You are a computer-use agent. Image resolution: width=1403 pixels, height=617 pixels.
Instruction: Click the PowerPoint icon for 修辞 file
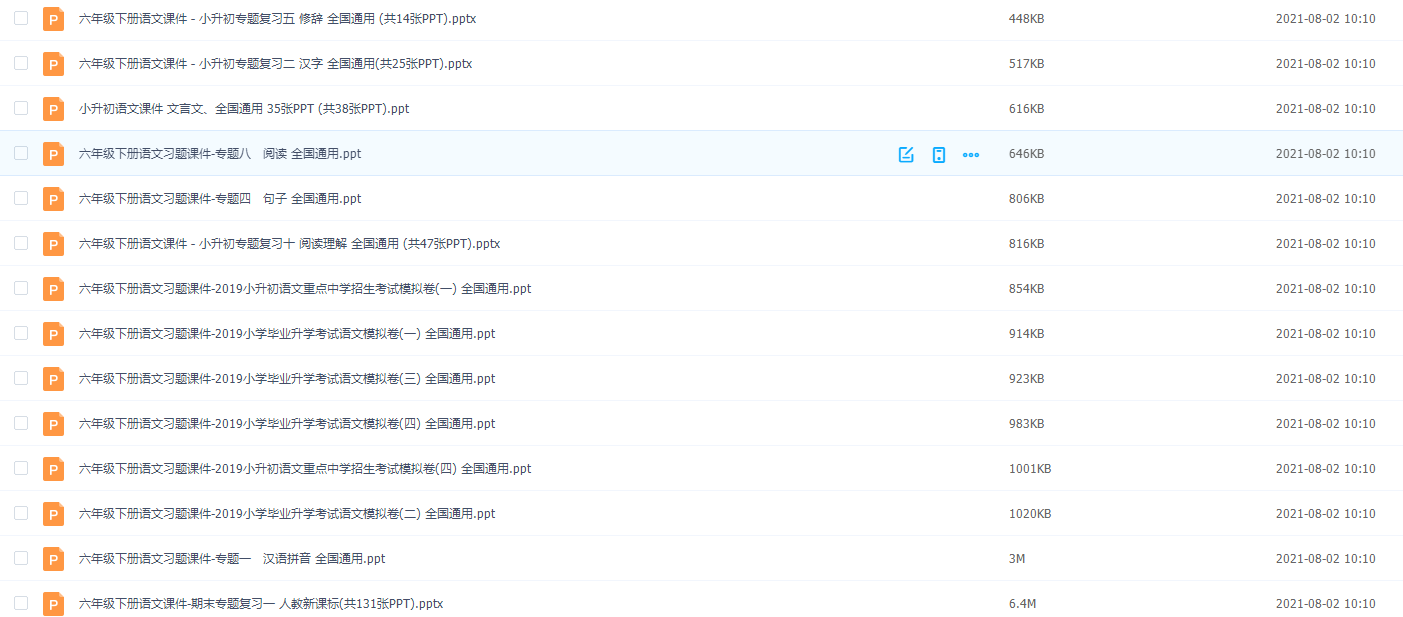pos(53,18)
